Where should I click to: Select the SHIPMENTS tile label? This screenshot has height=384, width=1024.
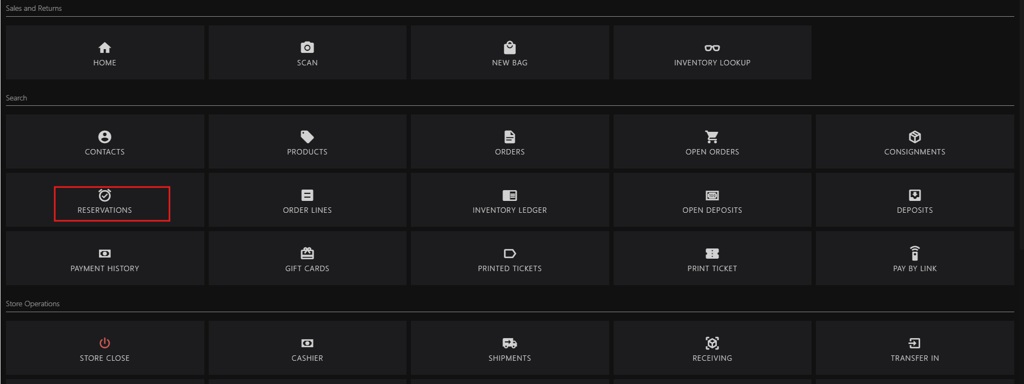coord(509,358)
